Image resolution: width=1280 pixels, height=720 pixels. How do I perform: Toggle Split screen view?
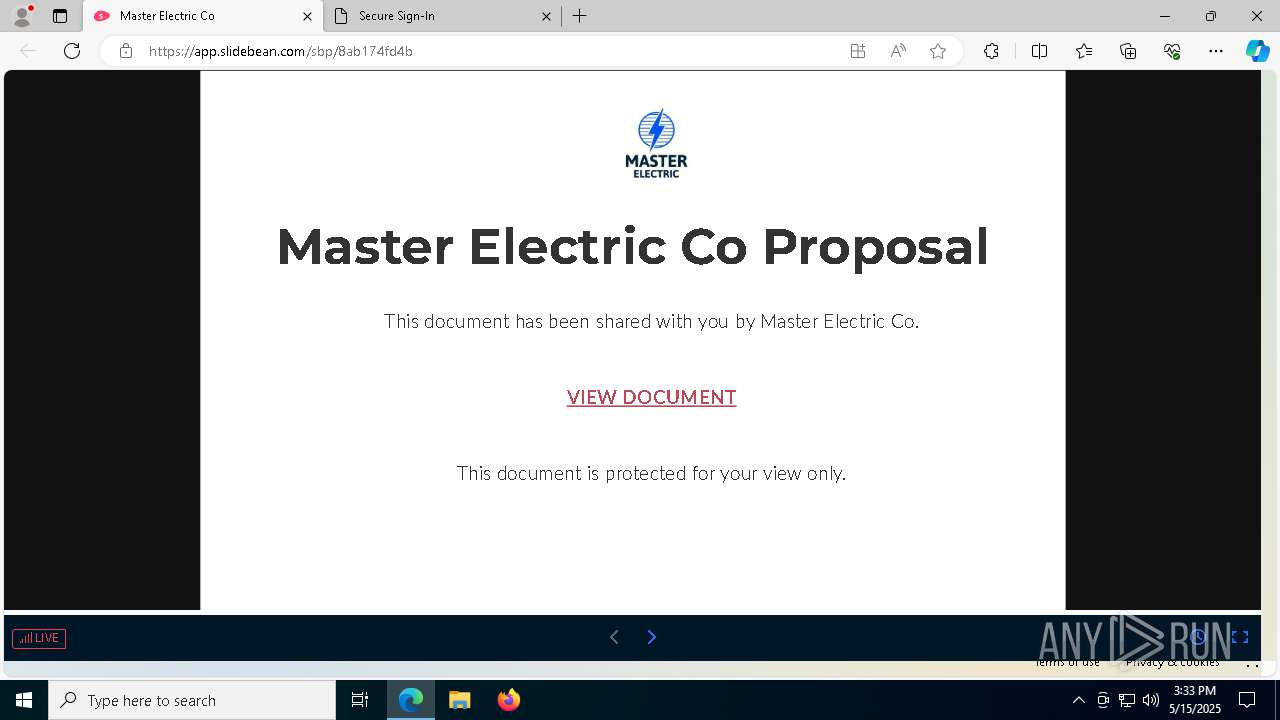tap(1039, 51)
